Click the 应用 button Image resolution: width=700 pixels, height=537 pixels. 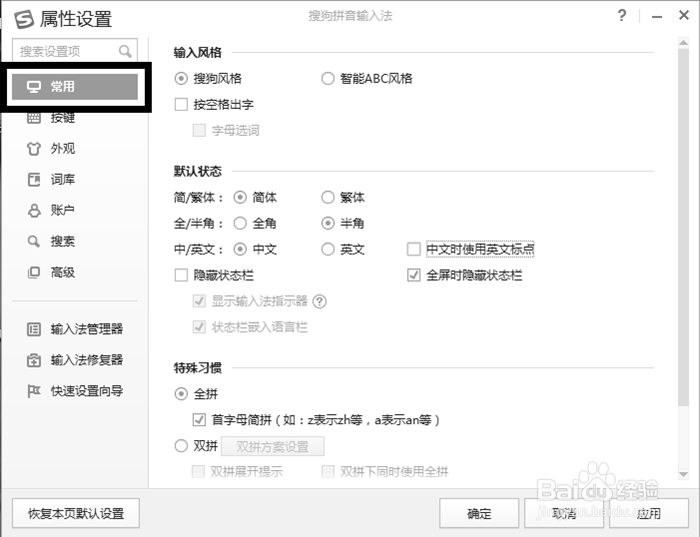[649, 513]
